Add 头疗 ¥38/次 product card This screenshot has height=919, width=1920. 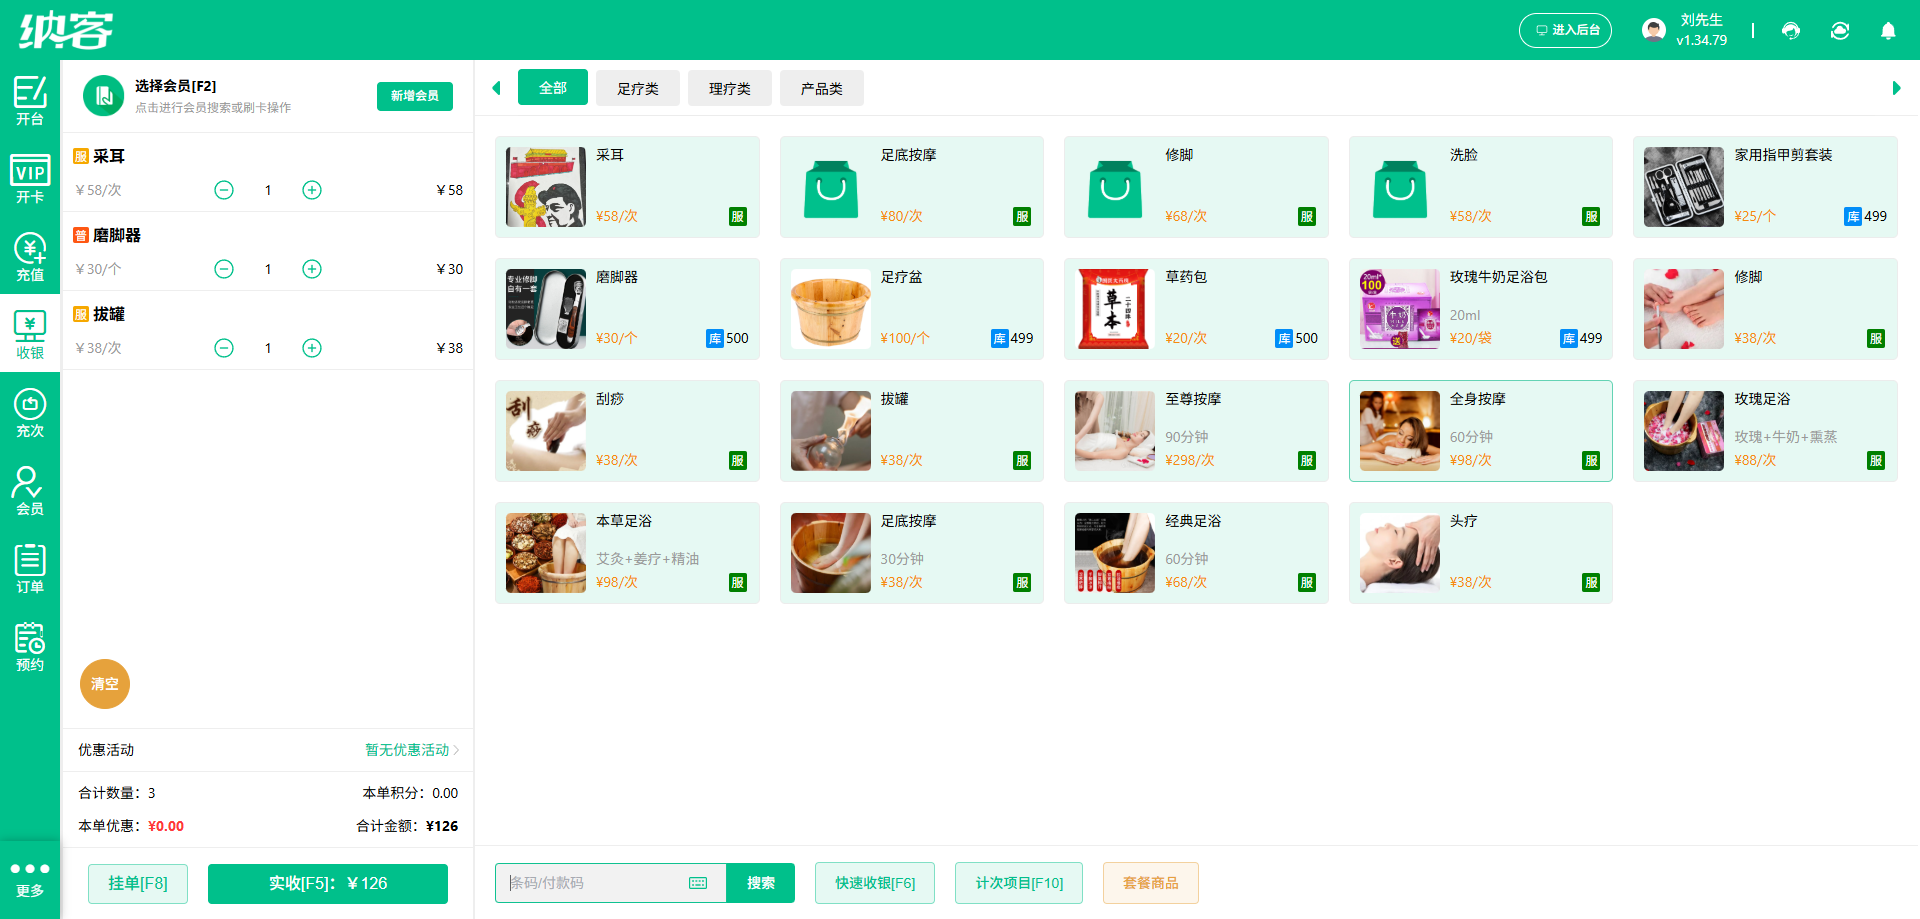point(1481,553)
